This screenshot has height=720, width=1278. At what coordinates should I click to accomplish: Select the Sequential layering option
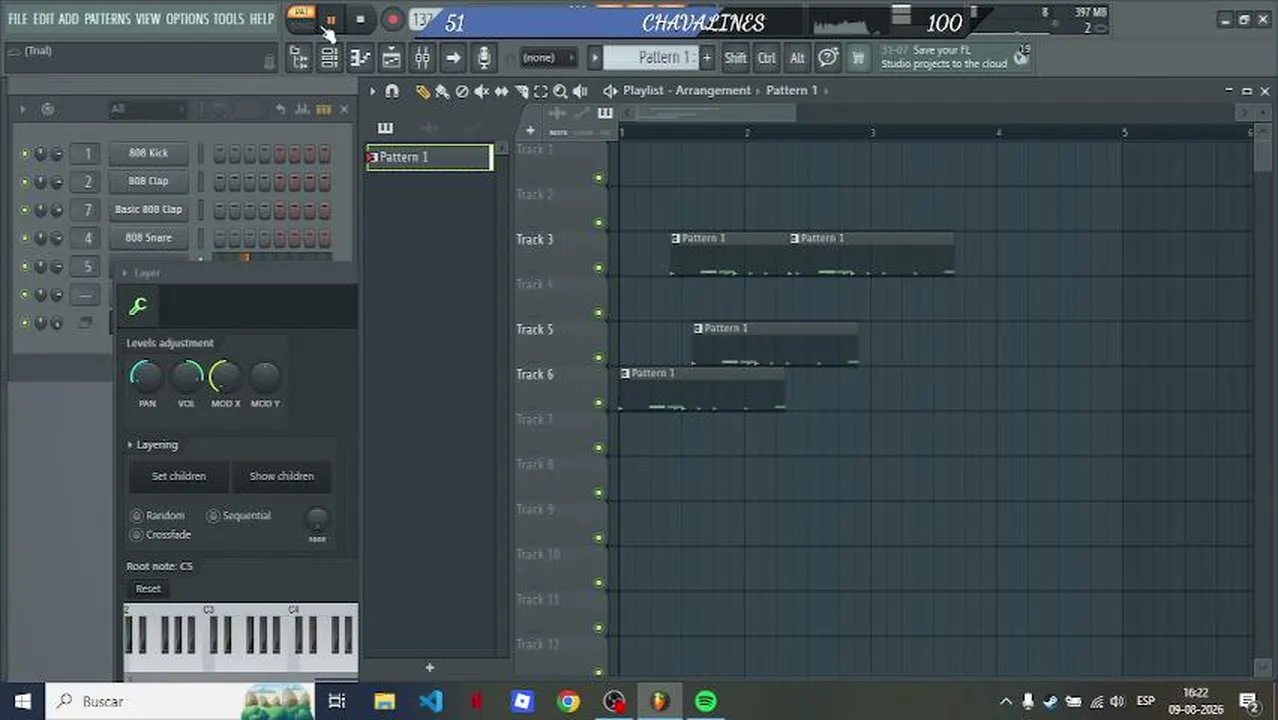pyautogui.click(x=239, y=516)
